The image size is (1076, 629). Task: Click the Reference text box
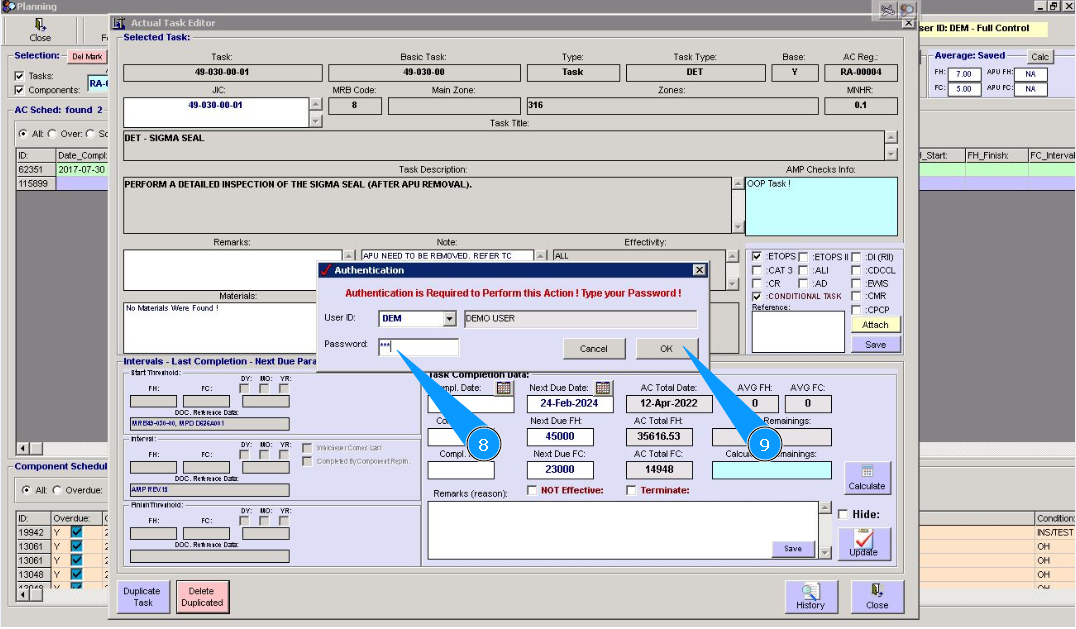pyautogui.click(x=798, y=332)
